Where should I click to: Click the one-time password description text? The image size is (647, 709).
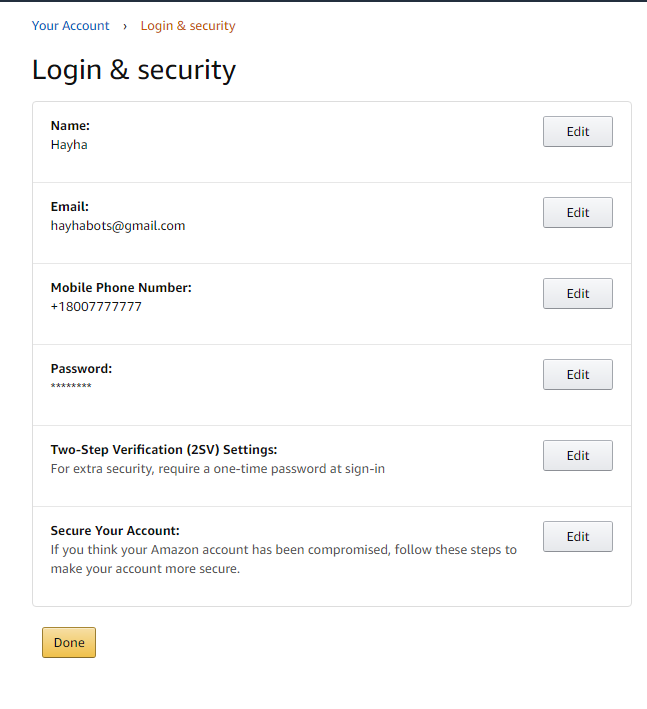[x=217, y=469]
